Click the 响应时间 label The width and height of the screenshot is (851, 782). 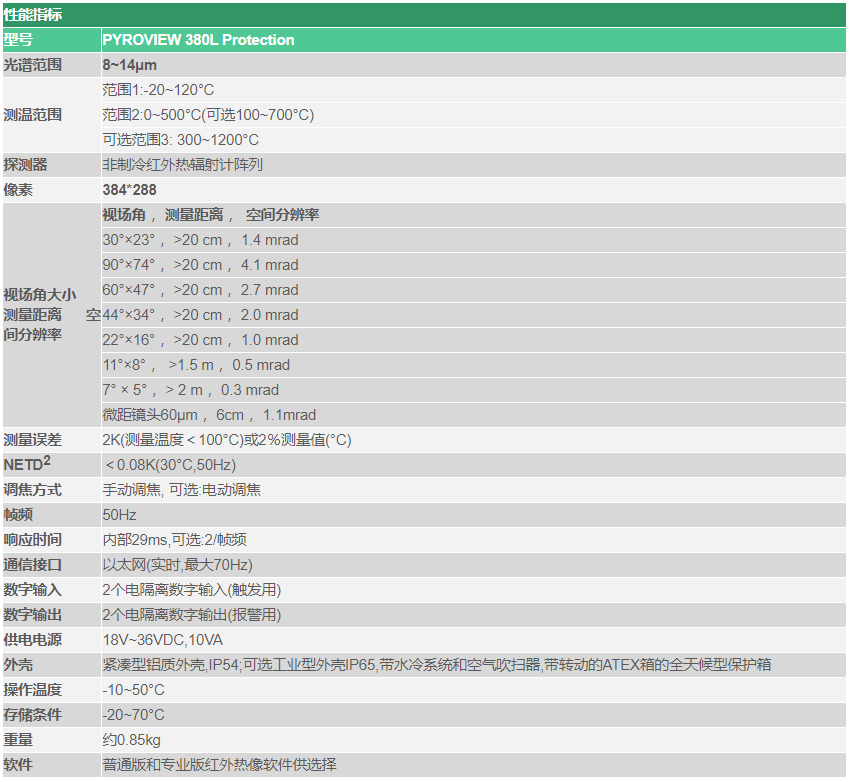[33, 539]
